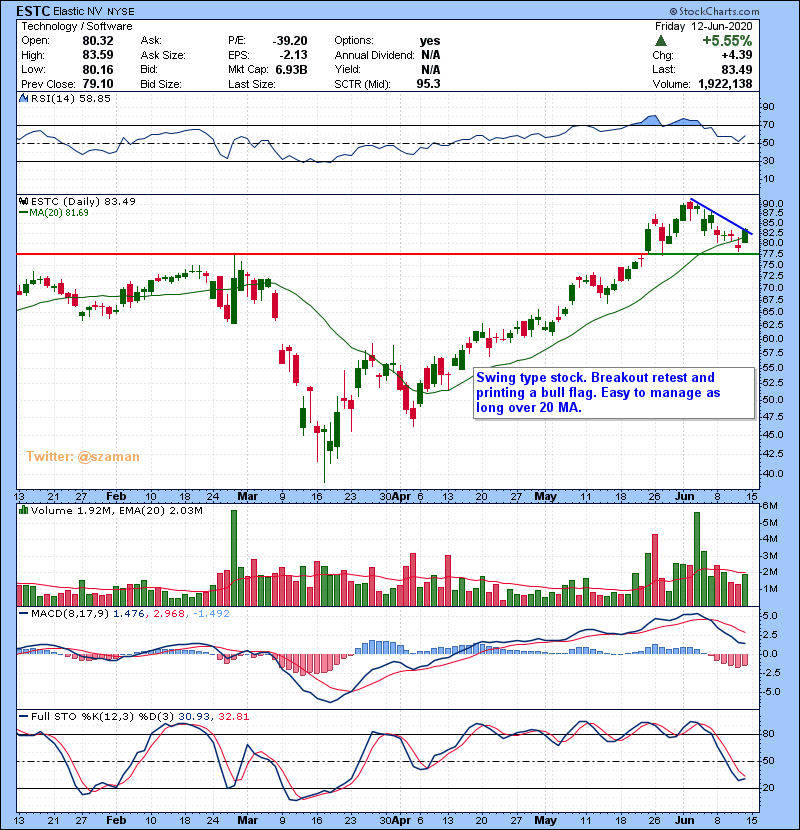Click the volume bars icon beside Volume 1.92M

click(x=23, y=510)
